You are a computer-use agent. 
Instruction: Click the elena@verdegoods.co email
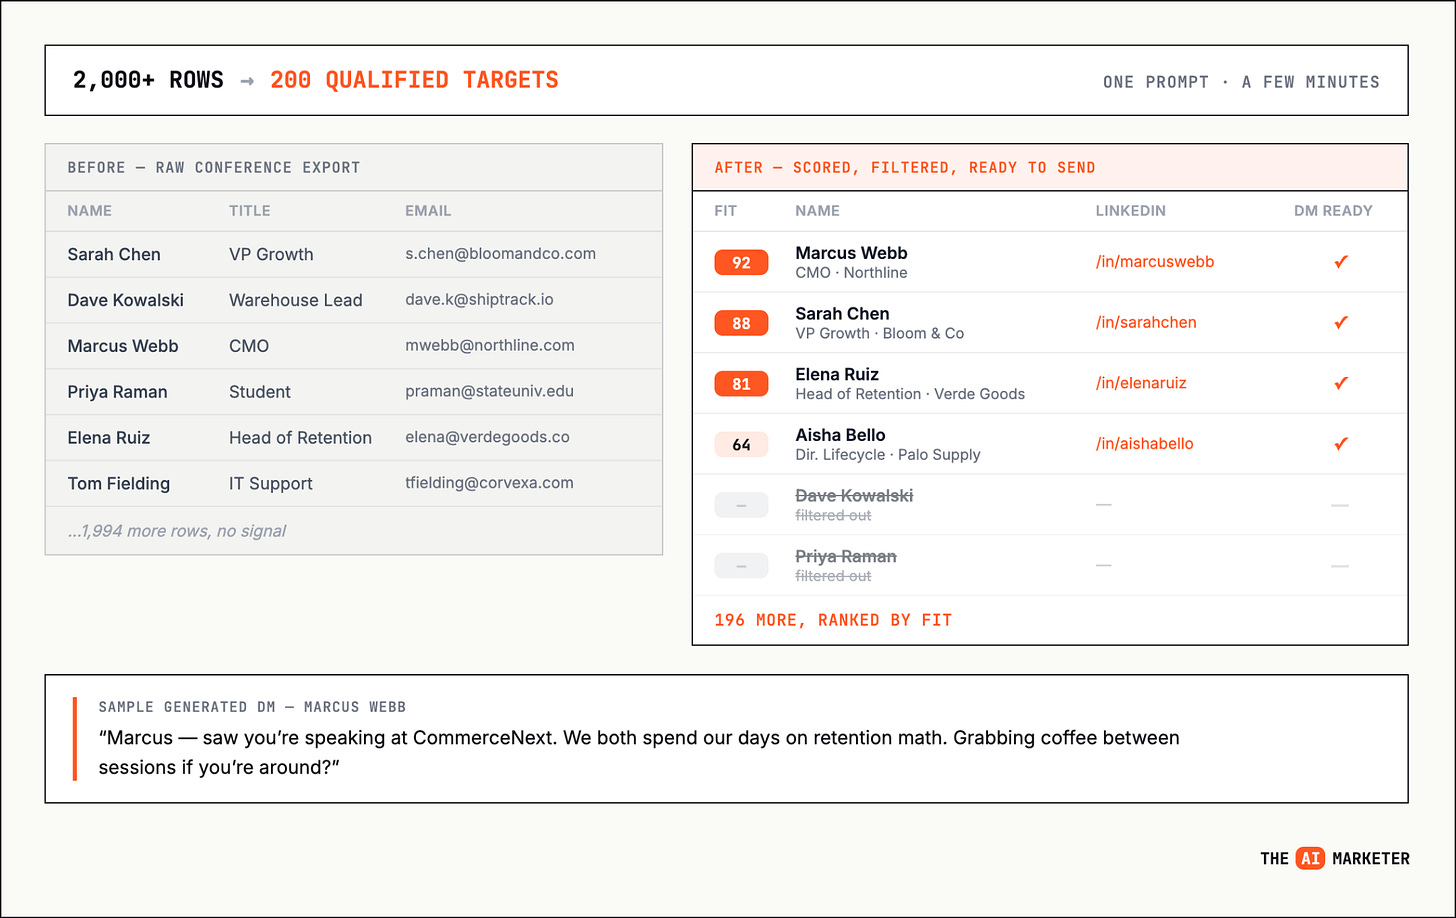[x=487, y=438]
